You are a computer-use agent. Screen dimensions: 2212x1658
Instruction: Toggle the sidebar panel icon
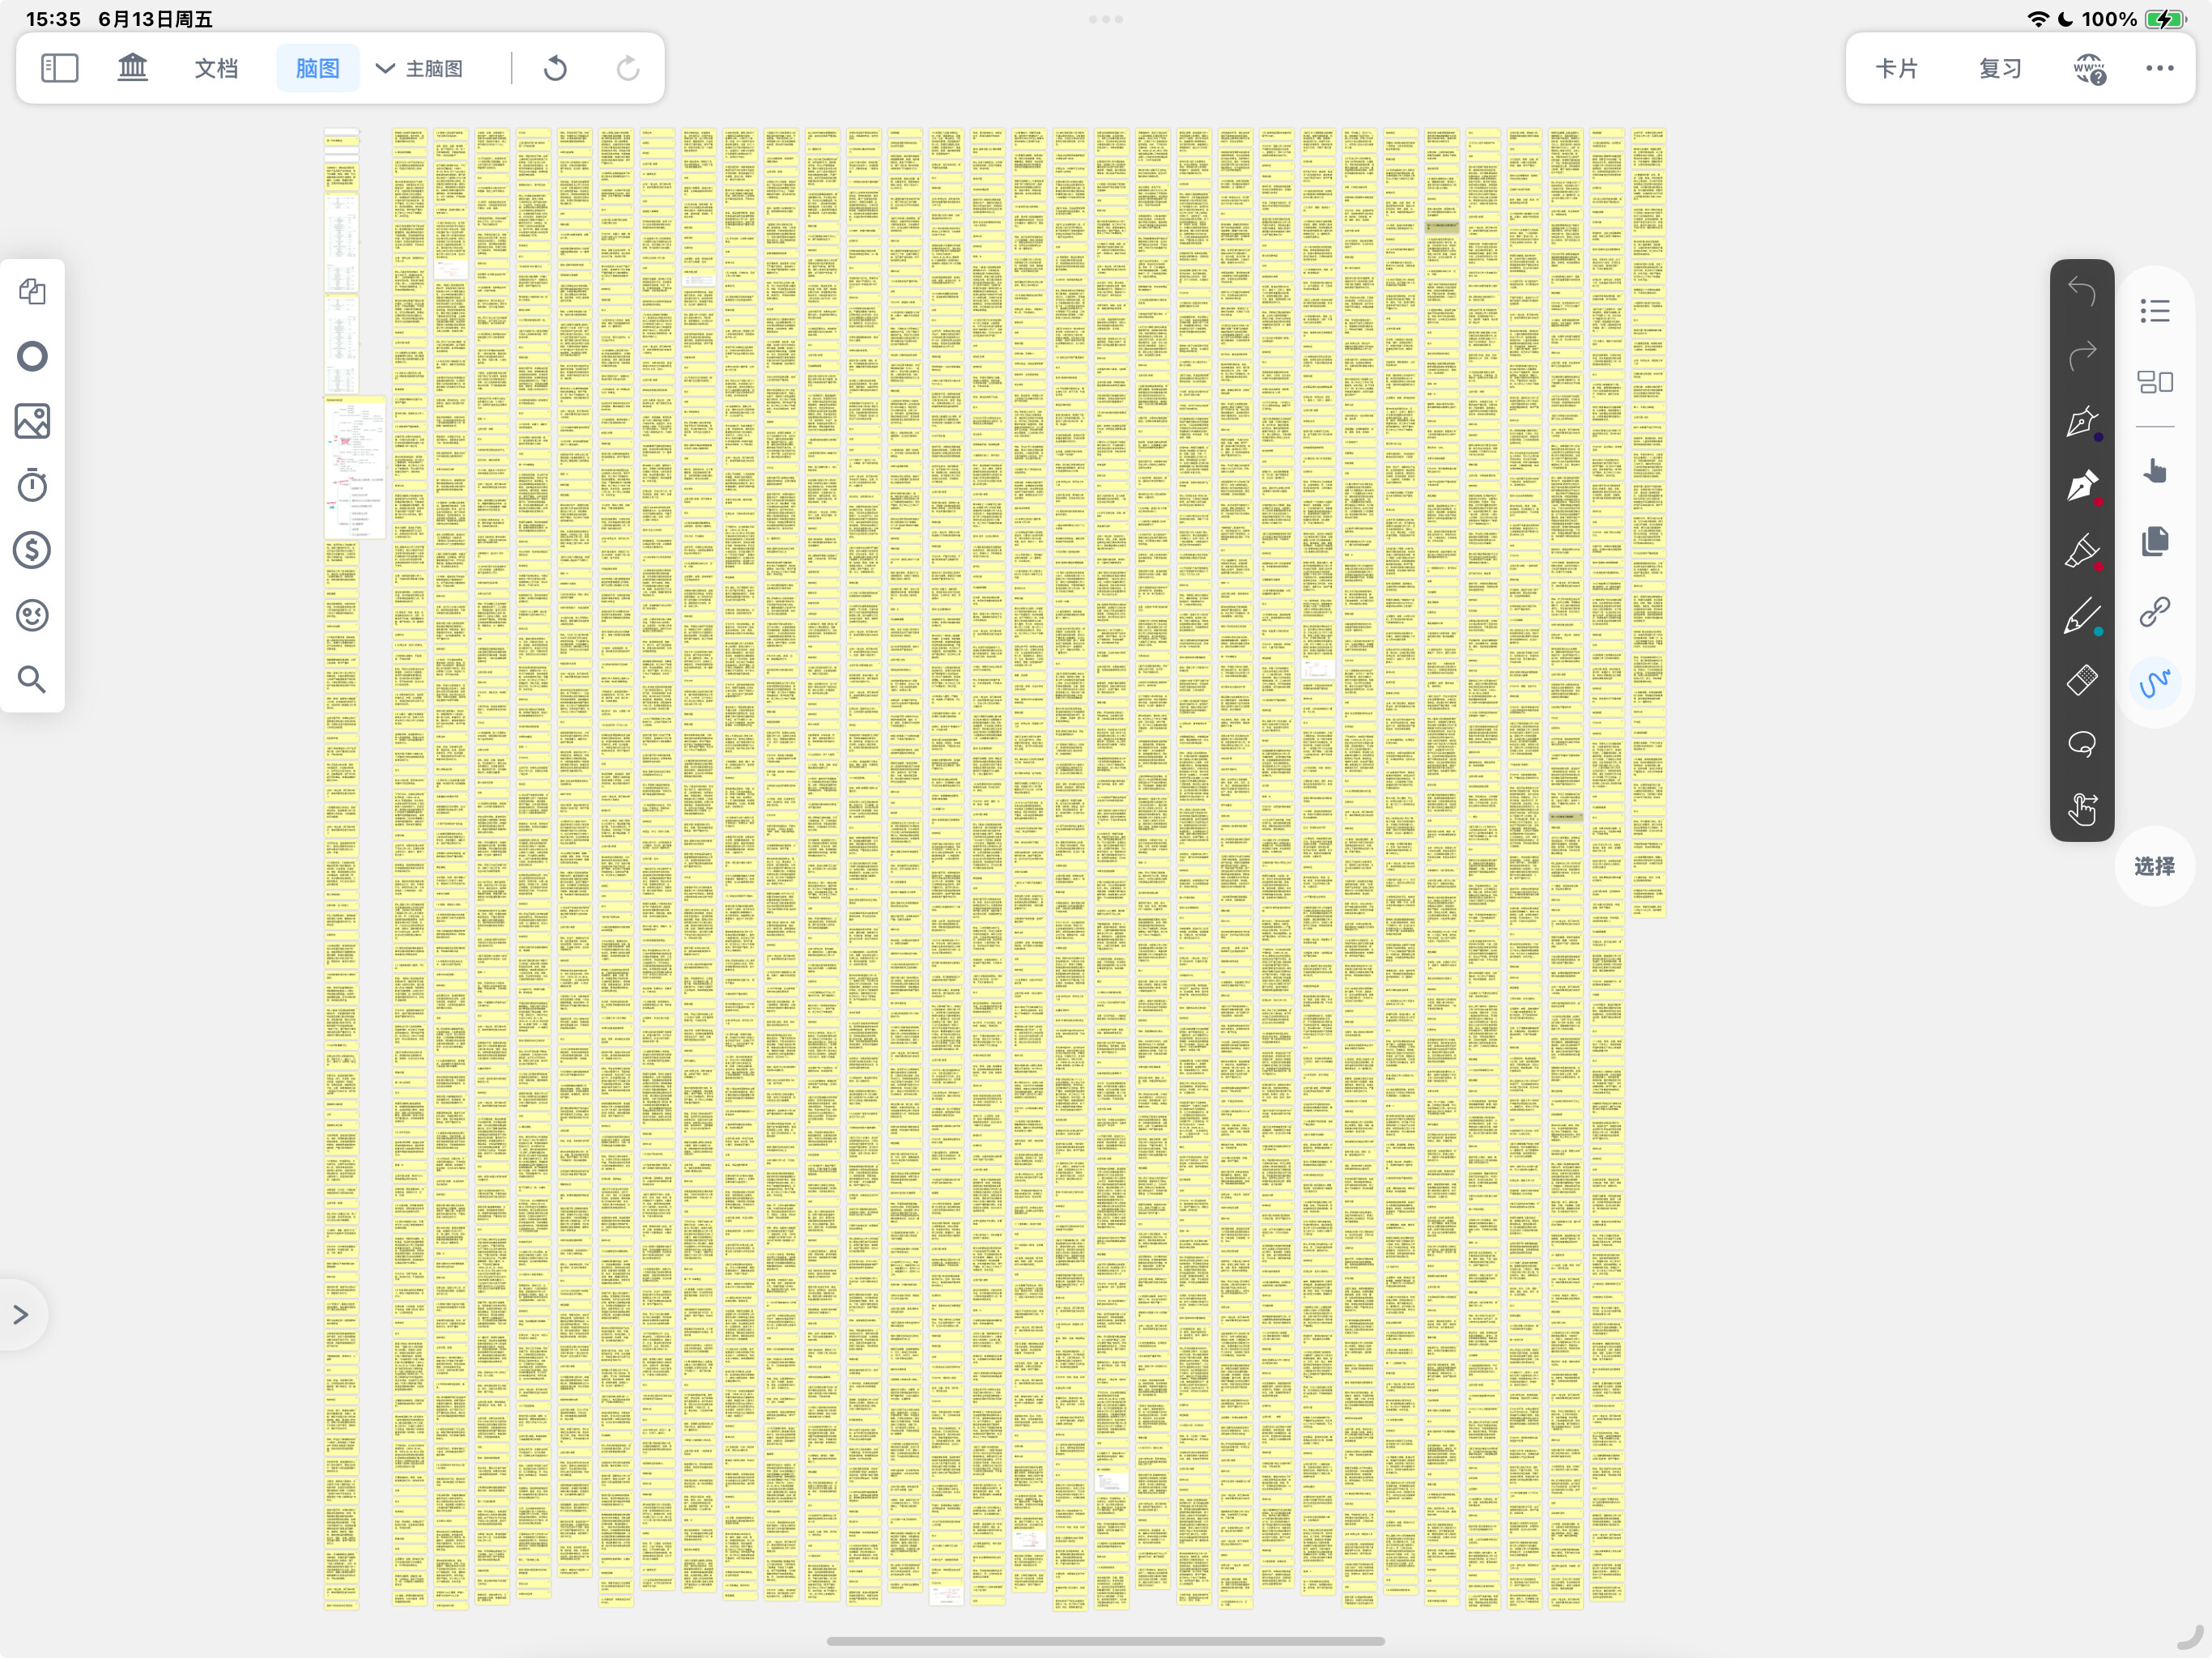pyautogui.click(x=59, y=68)
